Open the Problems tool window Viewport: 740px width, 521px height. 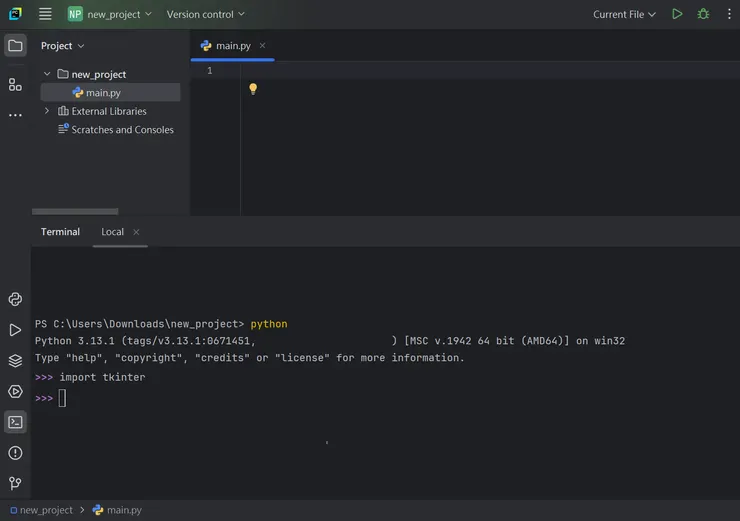point(15,453)
